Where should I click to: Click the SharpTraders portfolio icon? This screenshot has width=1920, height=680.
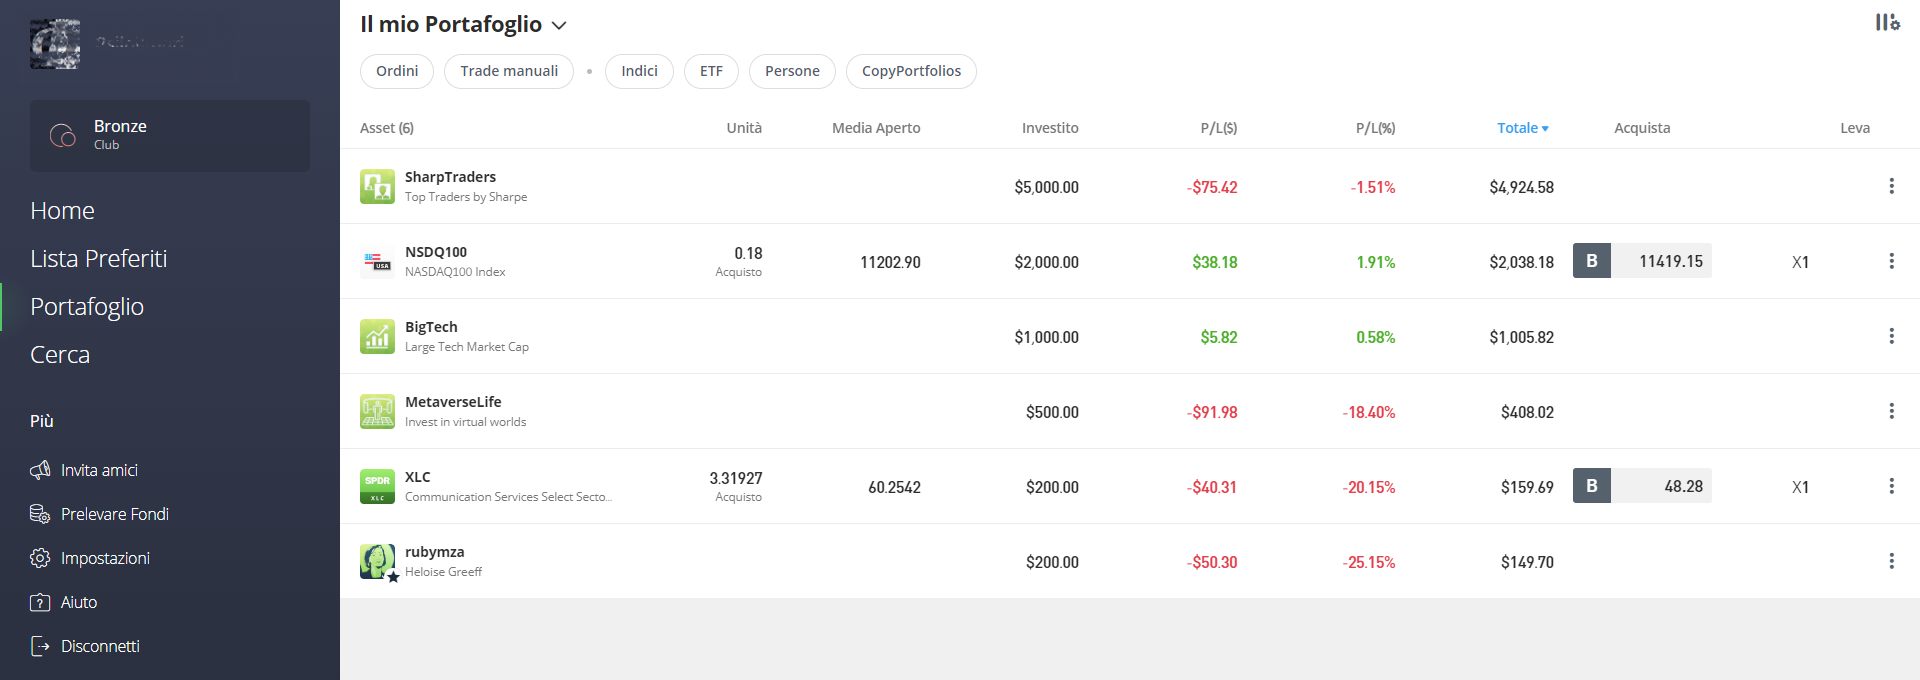(x=377, y=186)
